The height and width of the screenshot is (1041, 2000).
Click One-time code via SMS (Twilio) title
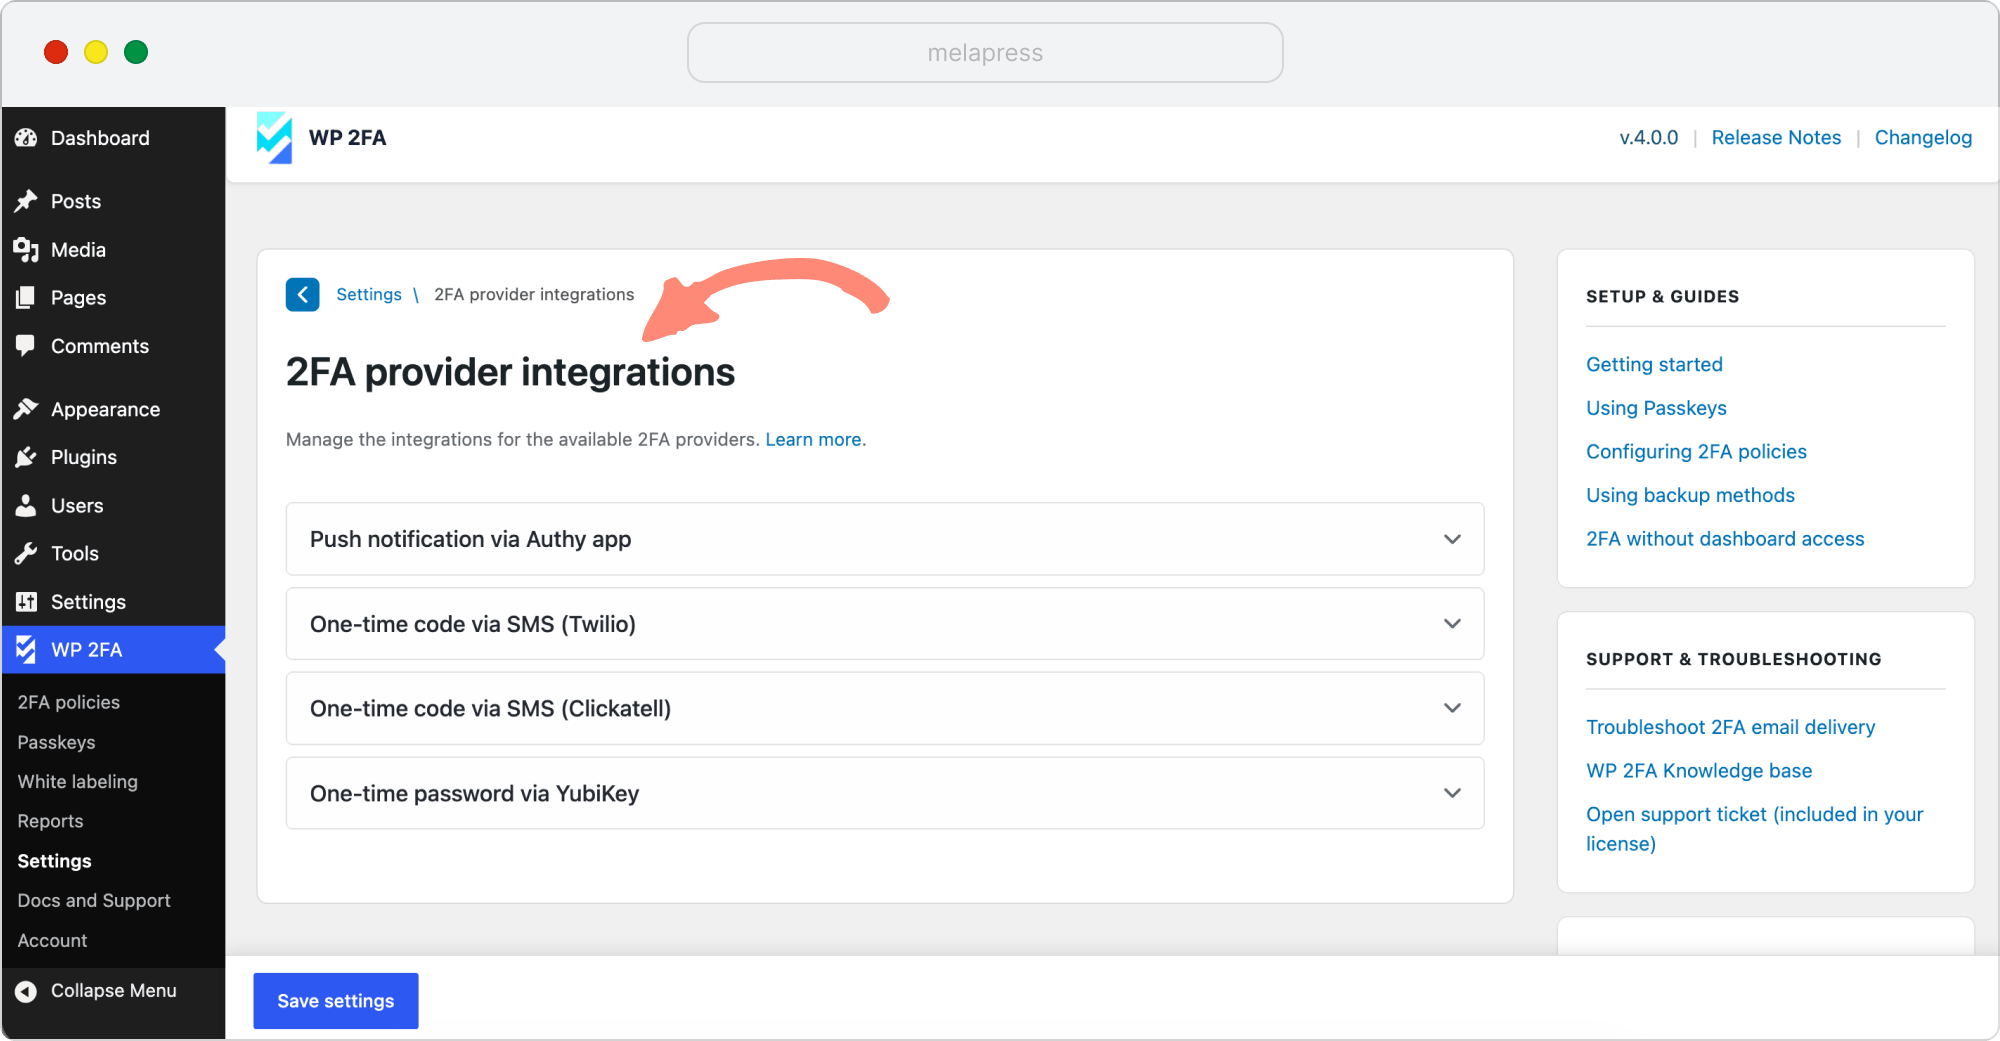click(x=473, y=624)
